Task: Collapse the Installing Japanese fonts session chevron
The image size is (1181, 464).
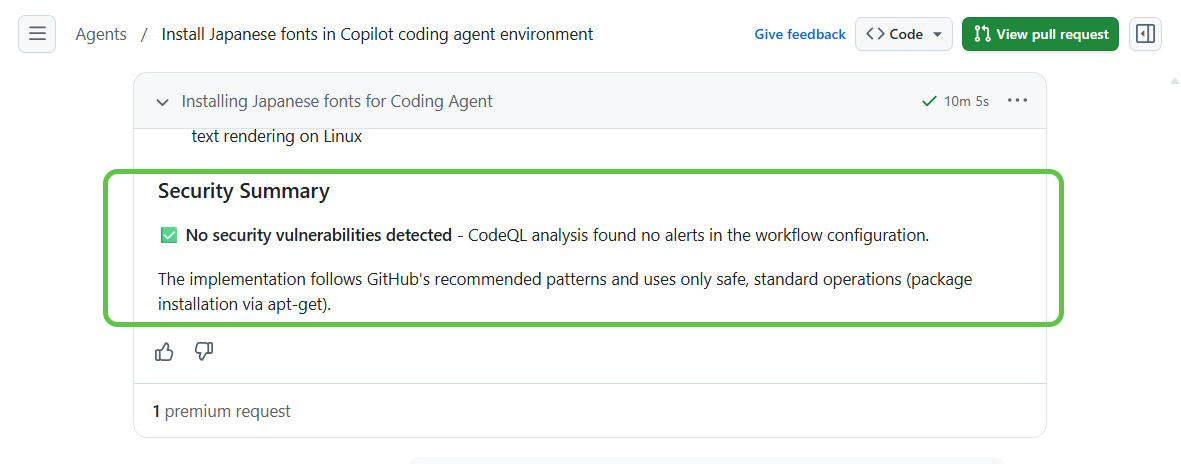Action: pyautogui.click(x=162, y=102)
